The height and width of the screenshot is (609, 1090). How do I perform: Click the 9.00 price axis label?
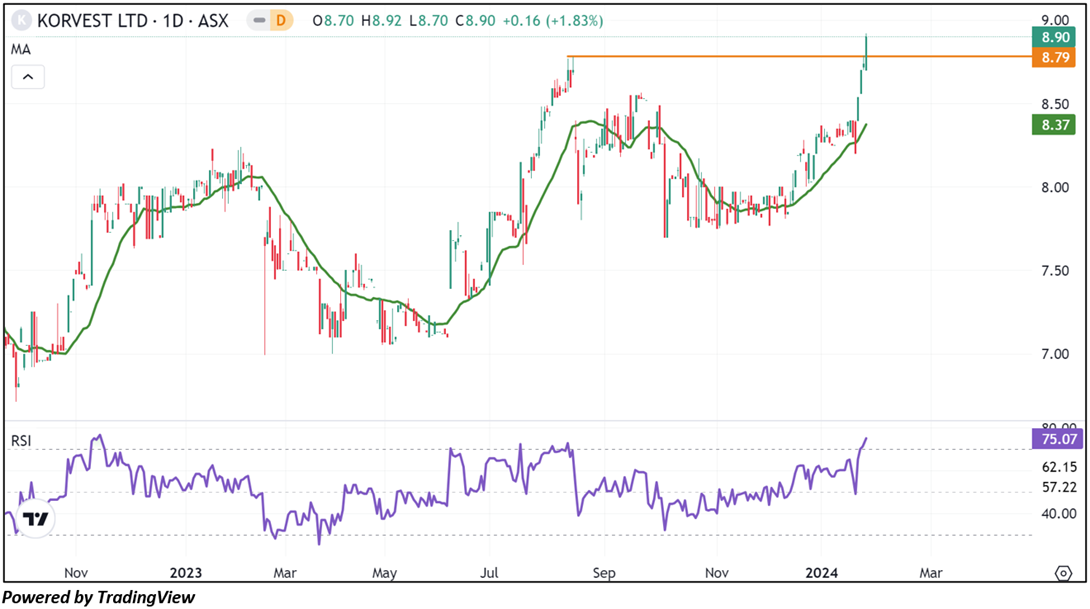click(1055, 21)
